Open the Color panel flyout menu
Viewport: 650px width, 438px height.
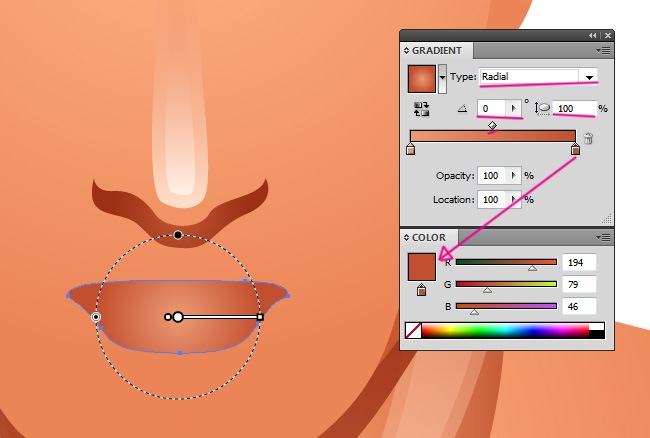(x=604, y=237)
